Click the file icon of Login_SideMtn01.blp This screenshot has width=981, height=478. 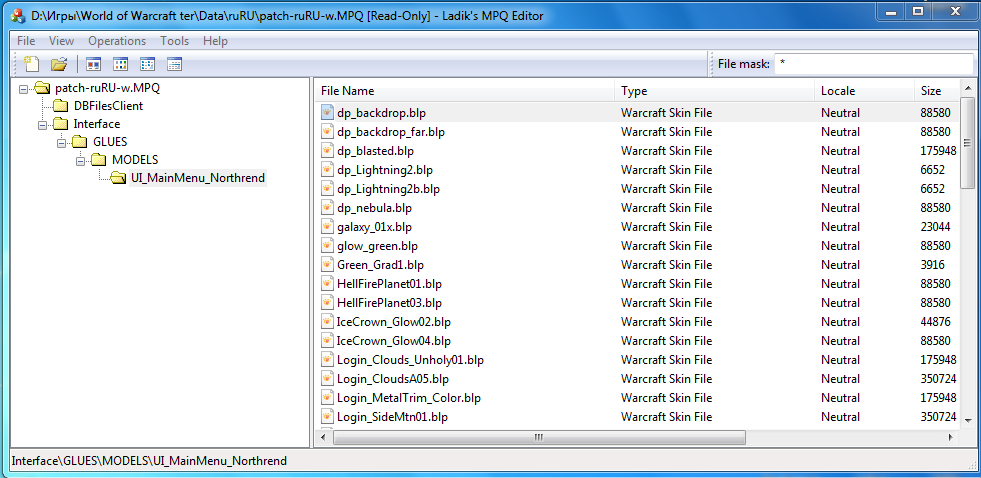coord(327,417)
